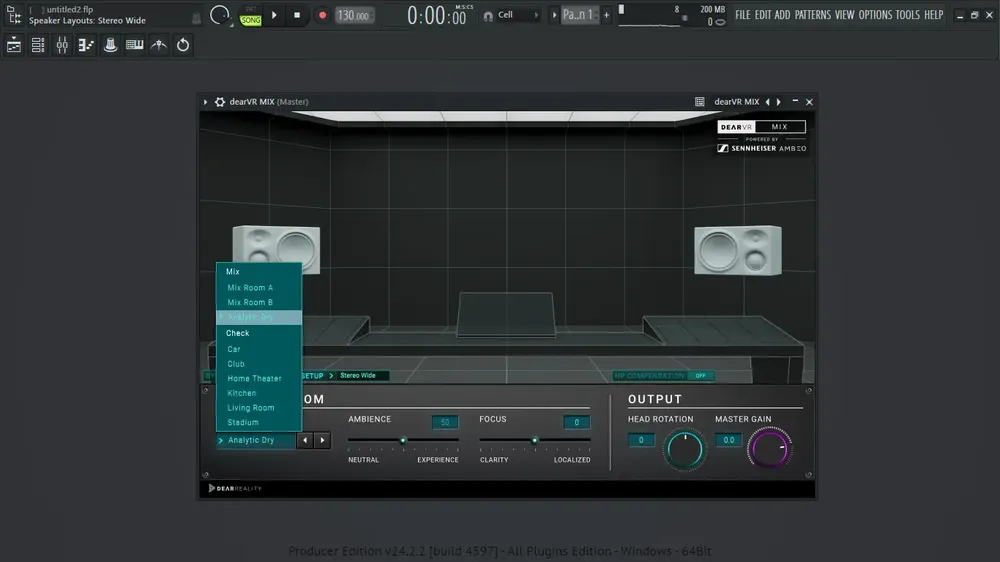The image size is (1000, 562).
Task: Open the Mixer via the faders icon
Action: 62,45
